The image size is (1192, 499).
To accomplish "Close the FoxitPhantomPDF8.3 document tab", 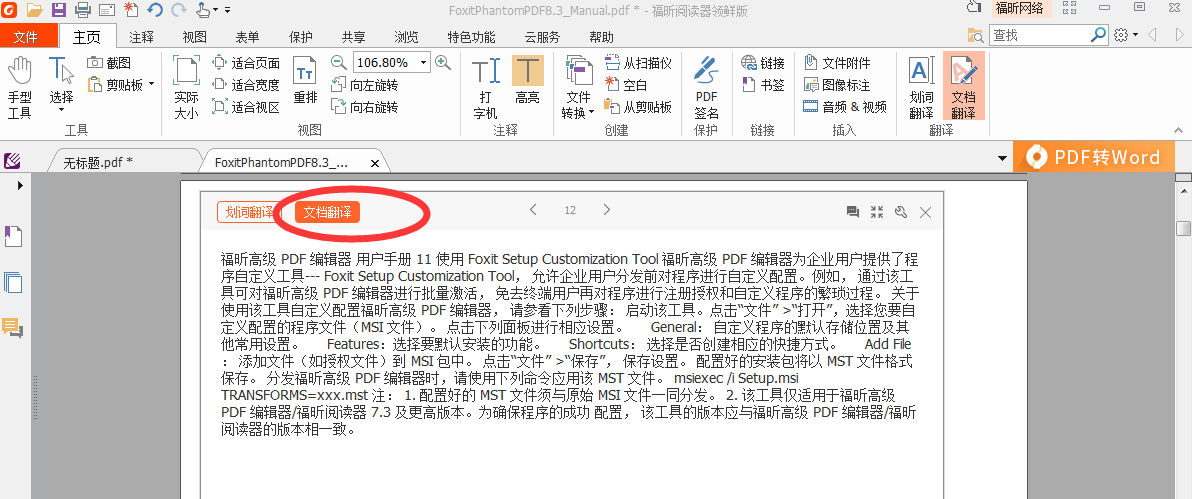I will coord(375,163).
